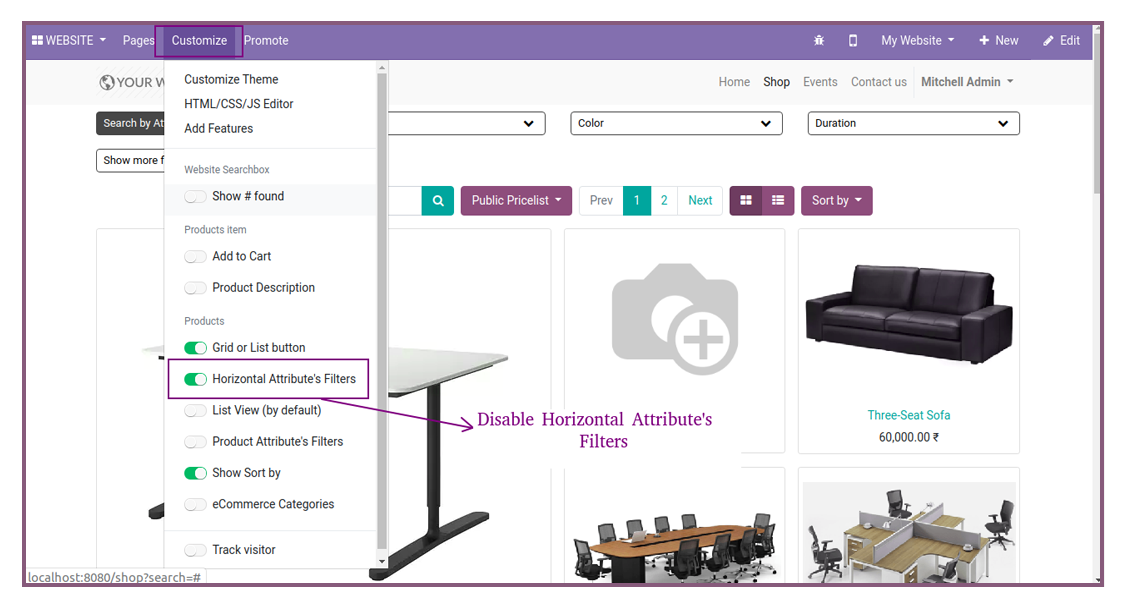Switch to mobile preview icon

click(x=853, y=40)
